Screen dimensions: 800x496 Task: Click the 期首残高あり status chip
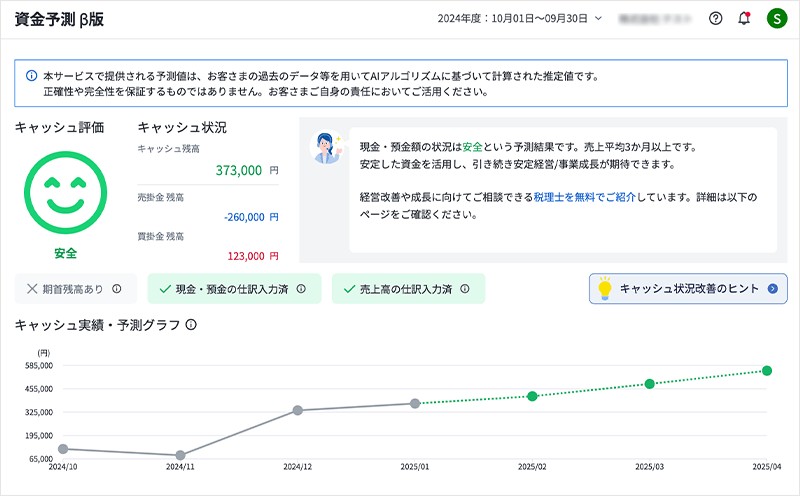coord(75,289)
